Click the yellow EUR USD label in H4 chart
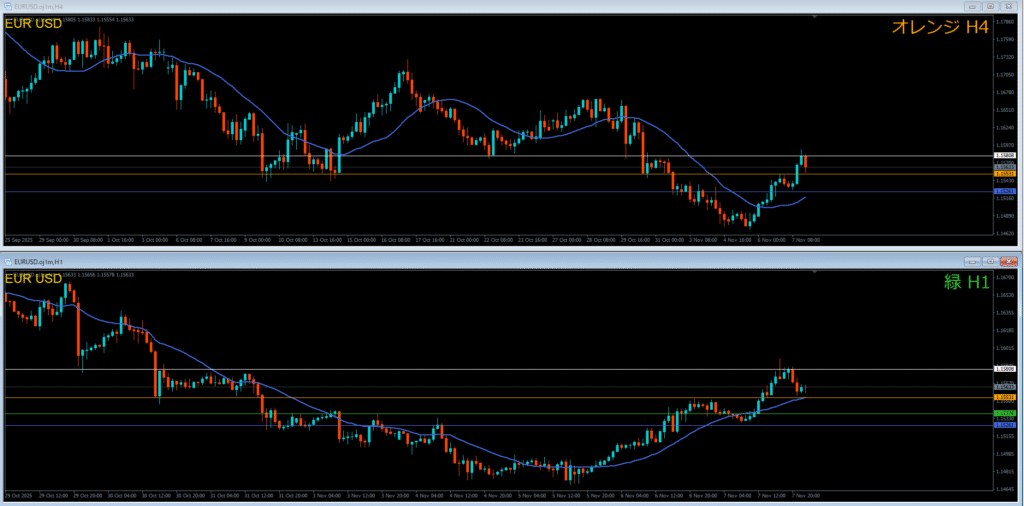The height and width of the screenshot is (506, 1024). pos(34,24)
